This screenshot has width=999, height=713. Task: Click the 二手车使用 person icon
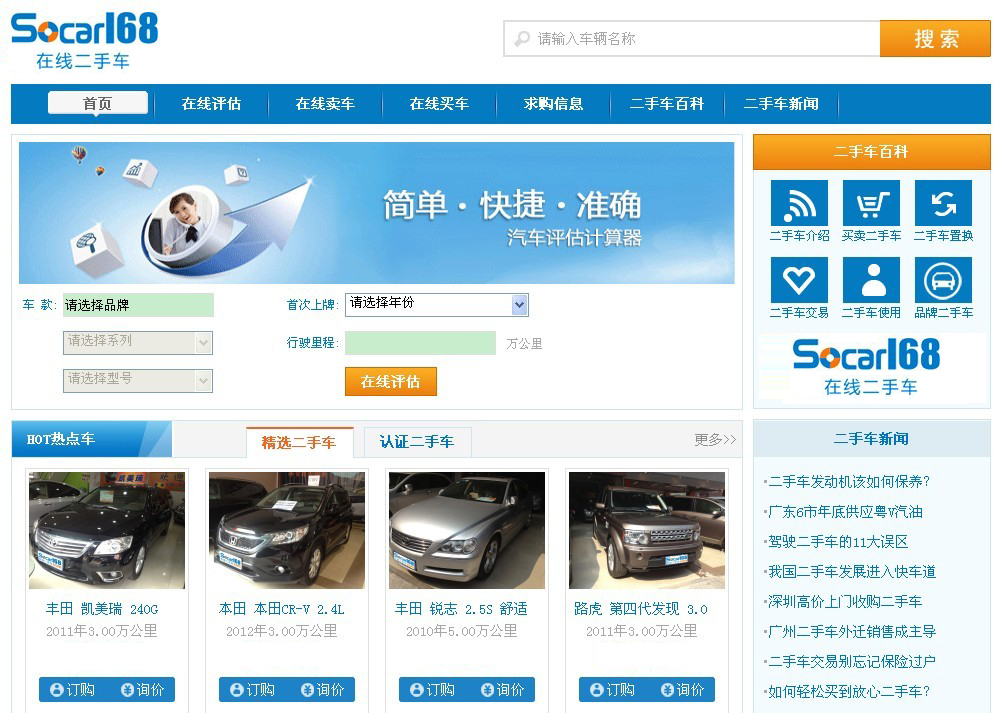coord(871,280)
